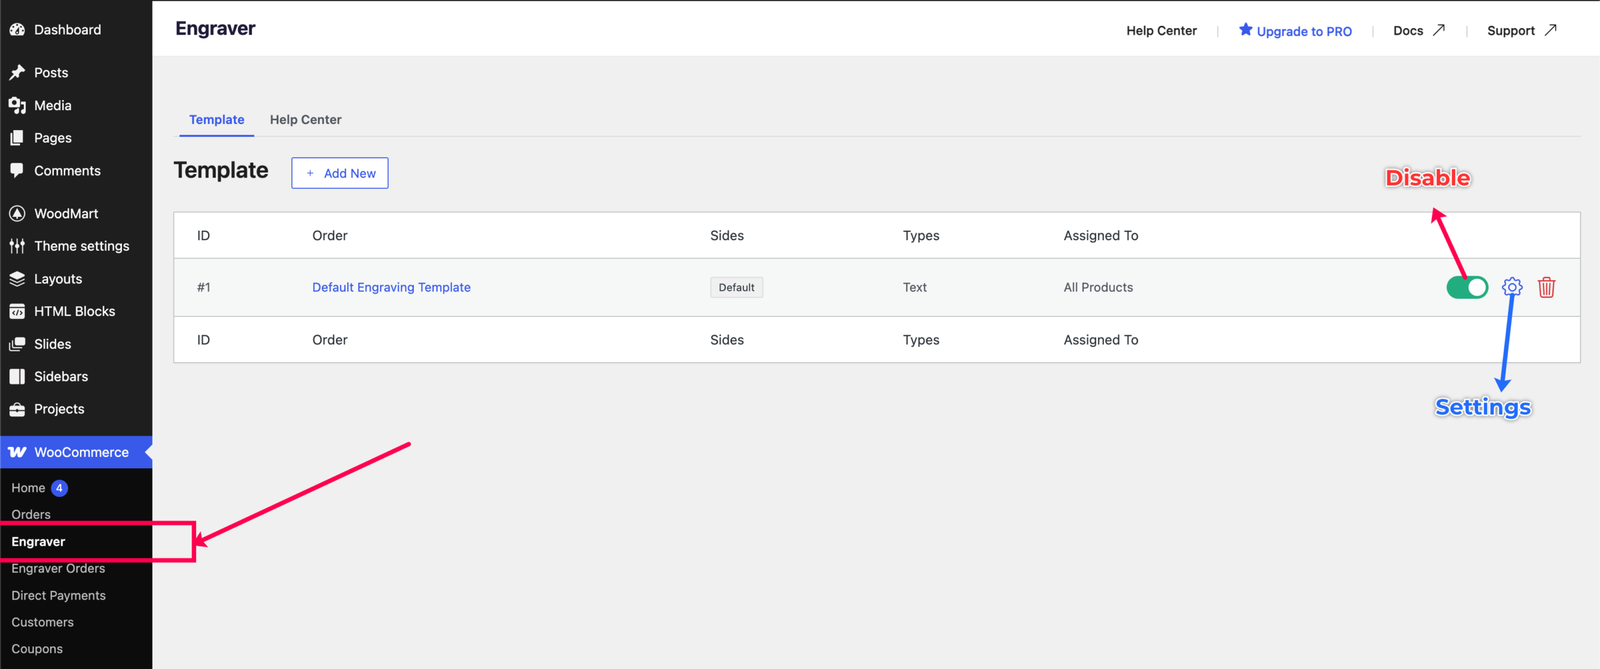This screenshot has width=1600, height=669.
Task: Click the Pages icon in sidebar
Action: tap(17, 138)
